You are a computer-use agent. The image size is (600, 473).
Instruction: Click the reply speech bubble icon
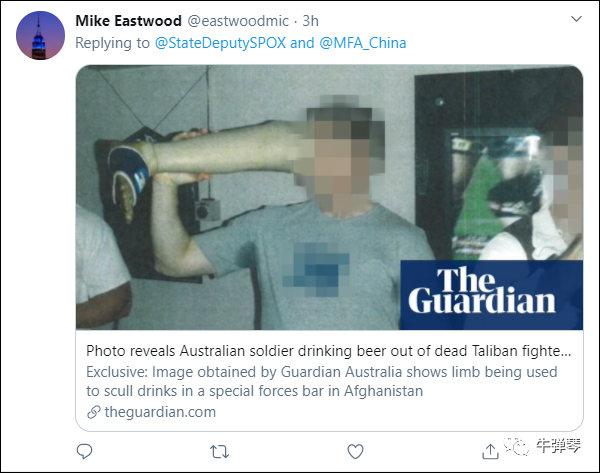84,452
